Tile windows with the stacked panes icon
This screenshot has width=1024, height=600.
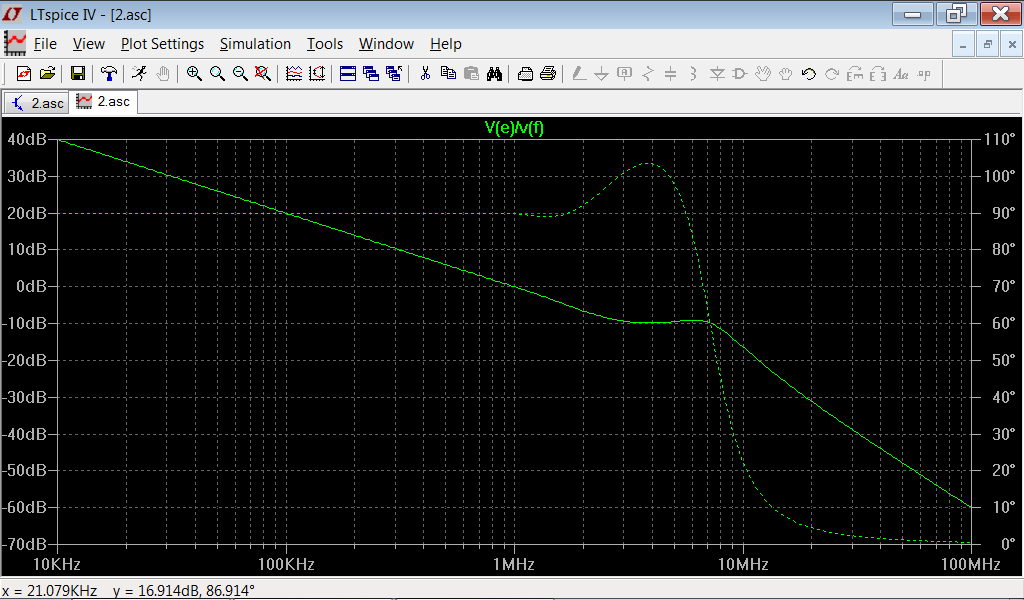(347, 74)
